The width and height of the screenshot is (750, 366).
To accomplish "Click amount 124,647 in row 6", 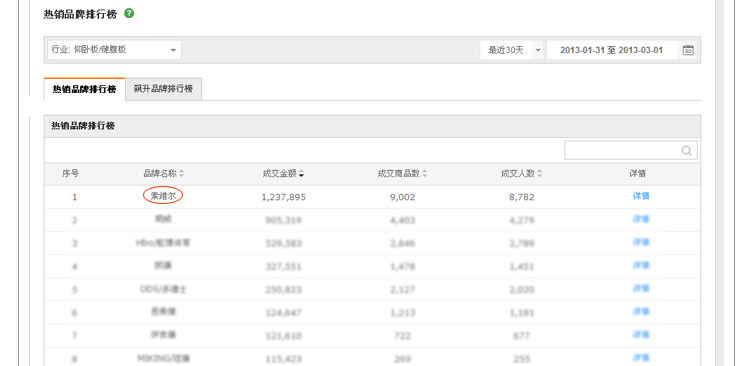I will [284, 313].
